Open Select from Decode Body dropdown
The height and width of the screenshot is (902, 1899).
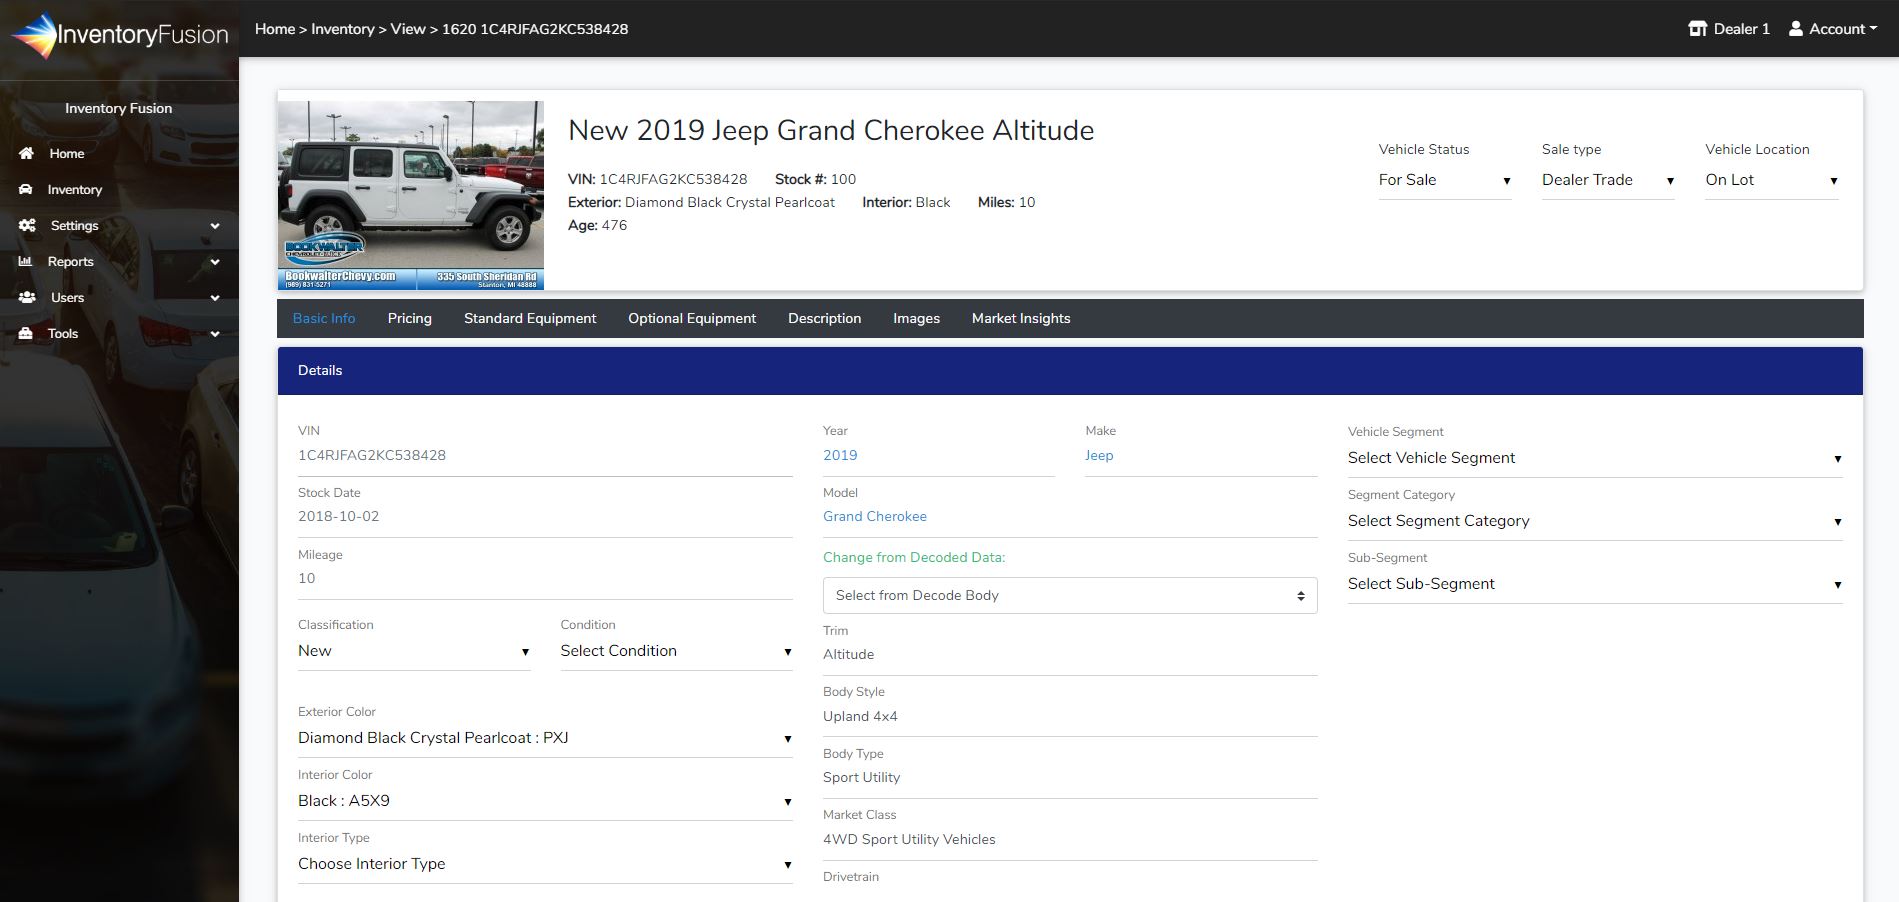[x=1070, y=595]
